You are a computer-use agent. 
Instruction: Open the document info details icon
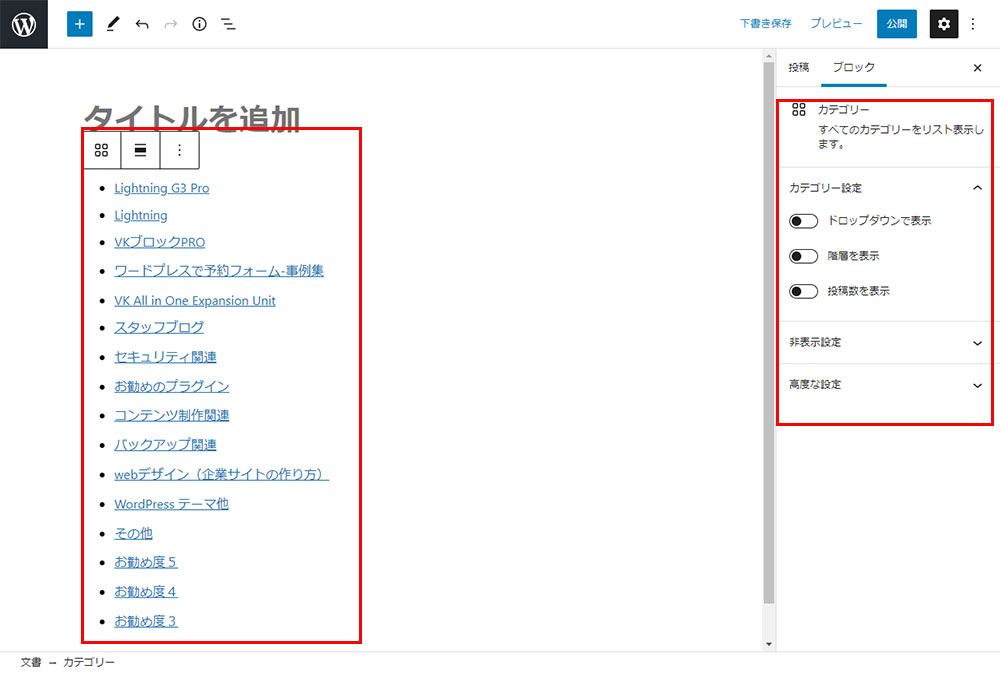[199, 24]
